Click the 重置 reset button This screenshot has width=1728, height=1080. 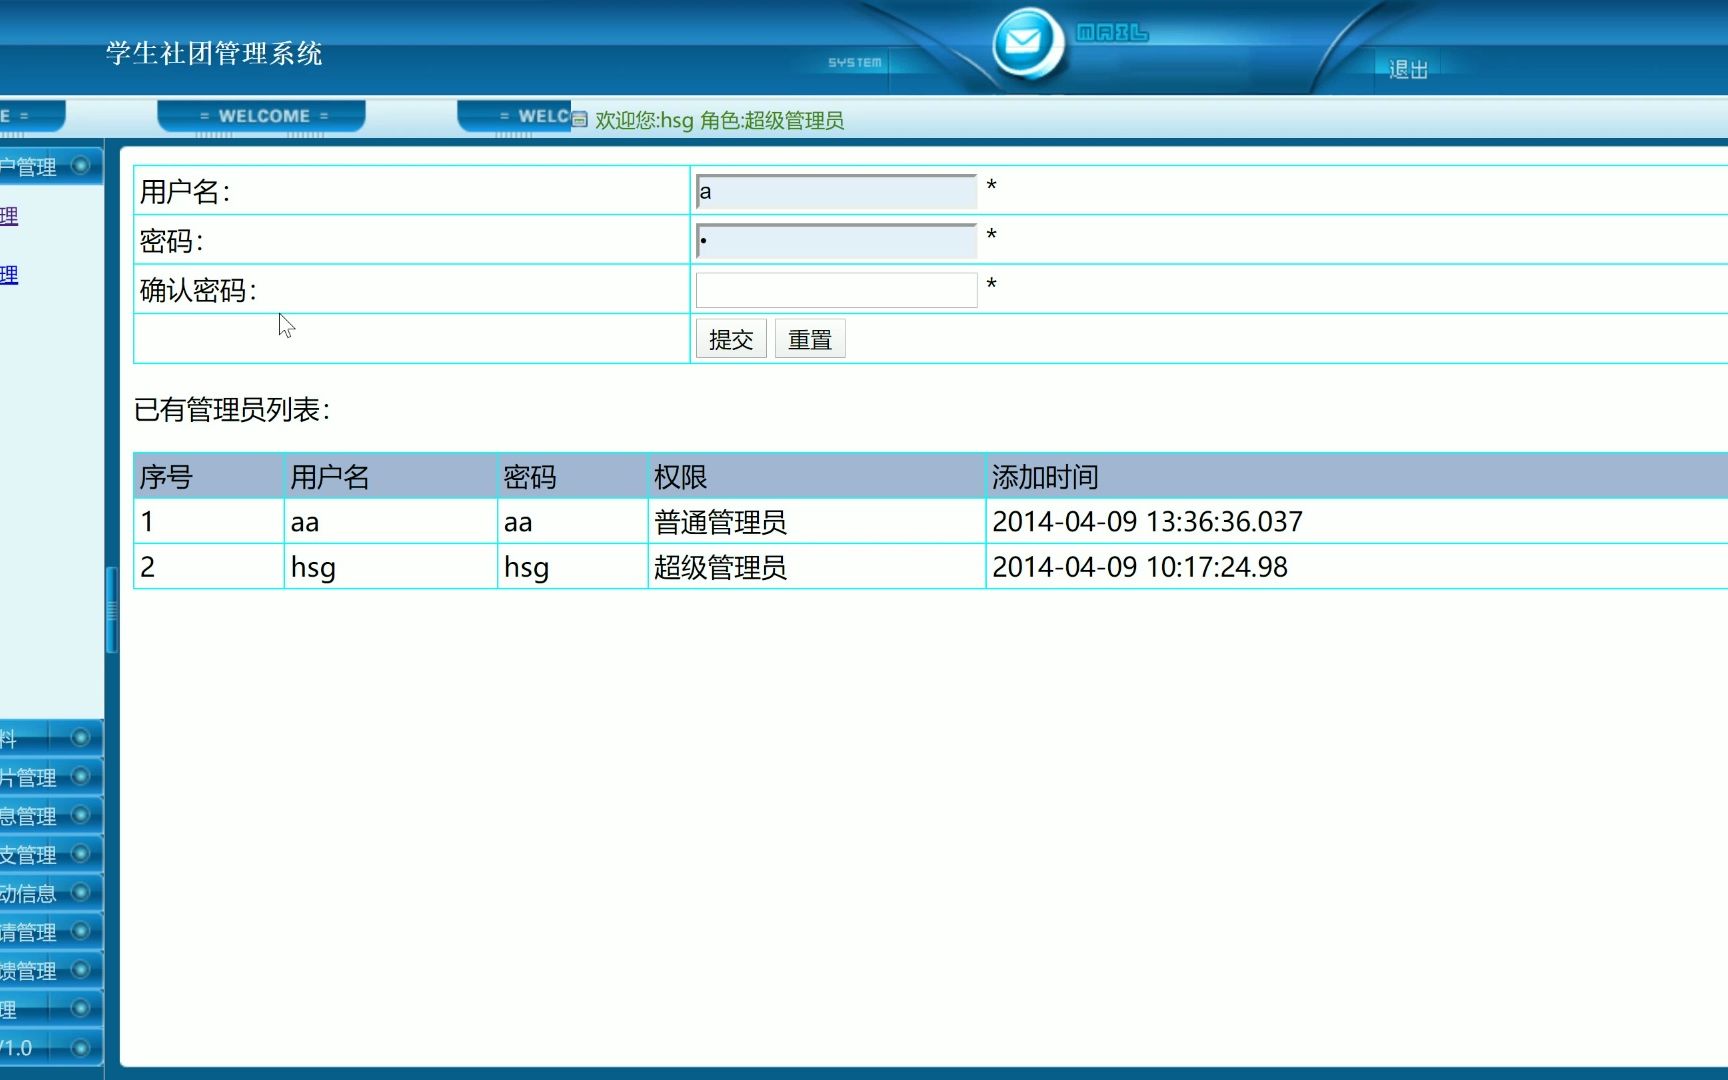(810, 339)
